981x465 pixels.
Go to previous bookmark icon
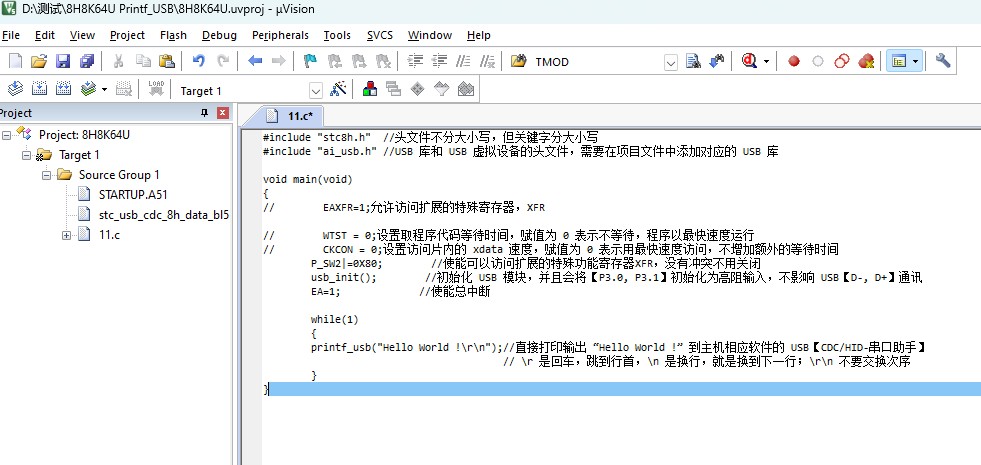pos(335,61)
